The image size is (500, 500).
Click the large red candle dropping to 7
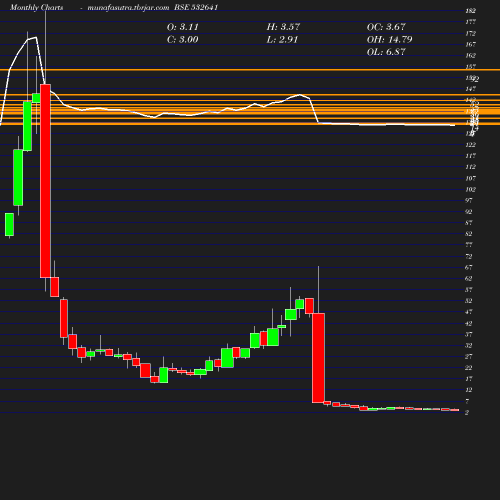tap(318, 358)
